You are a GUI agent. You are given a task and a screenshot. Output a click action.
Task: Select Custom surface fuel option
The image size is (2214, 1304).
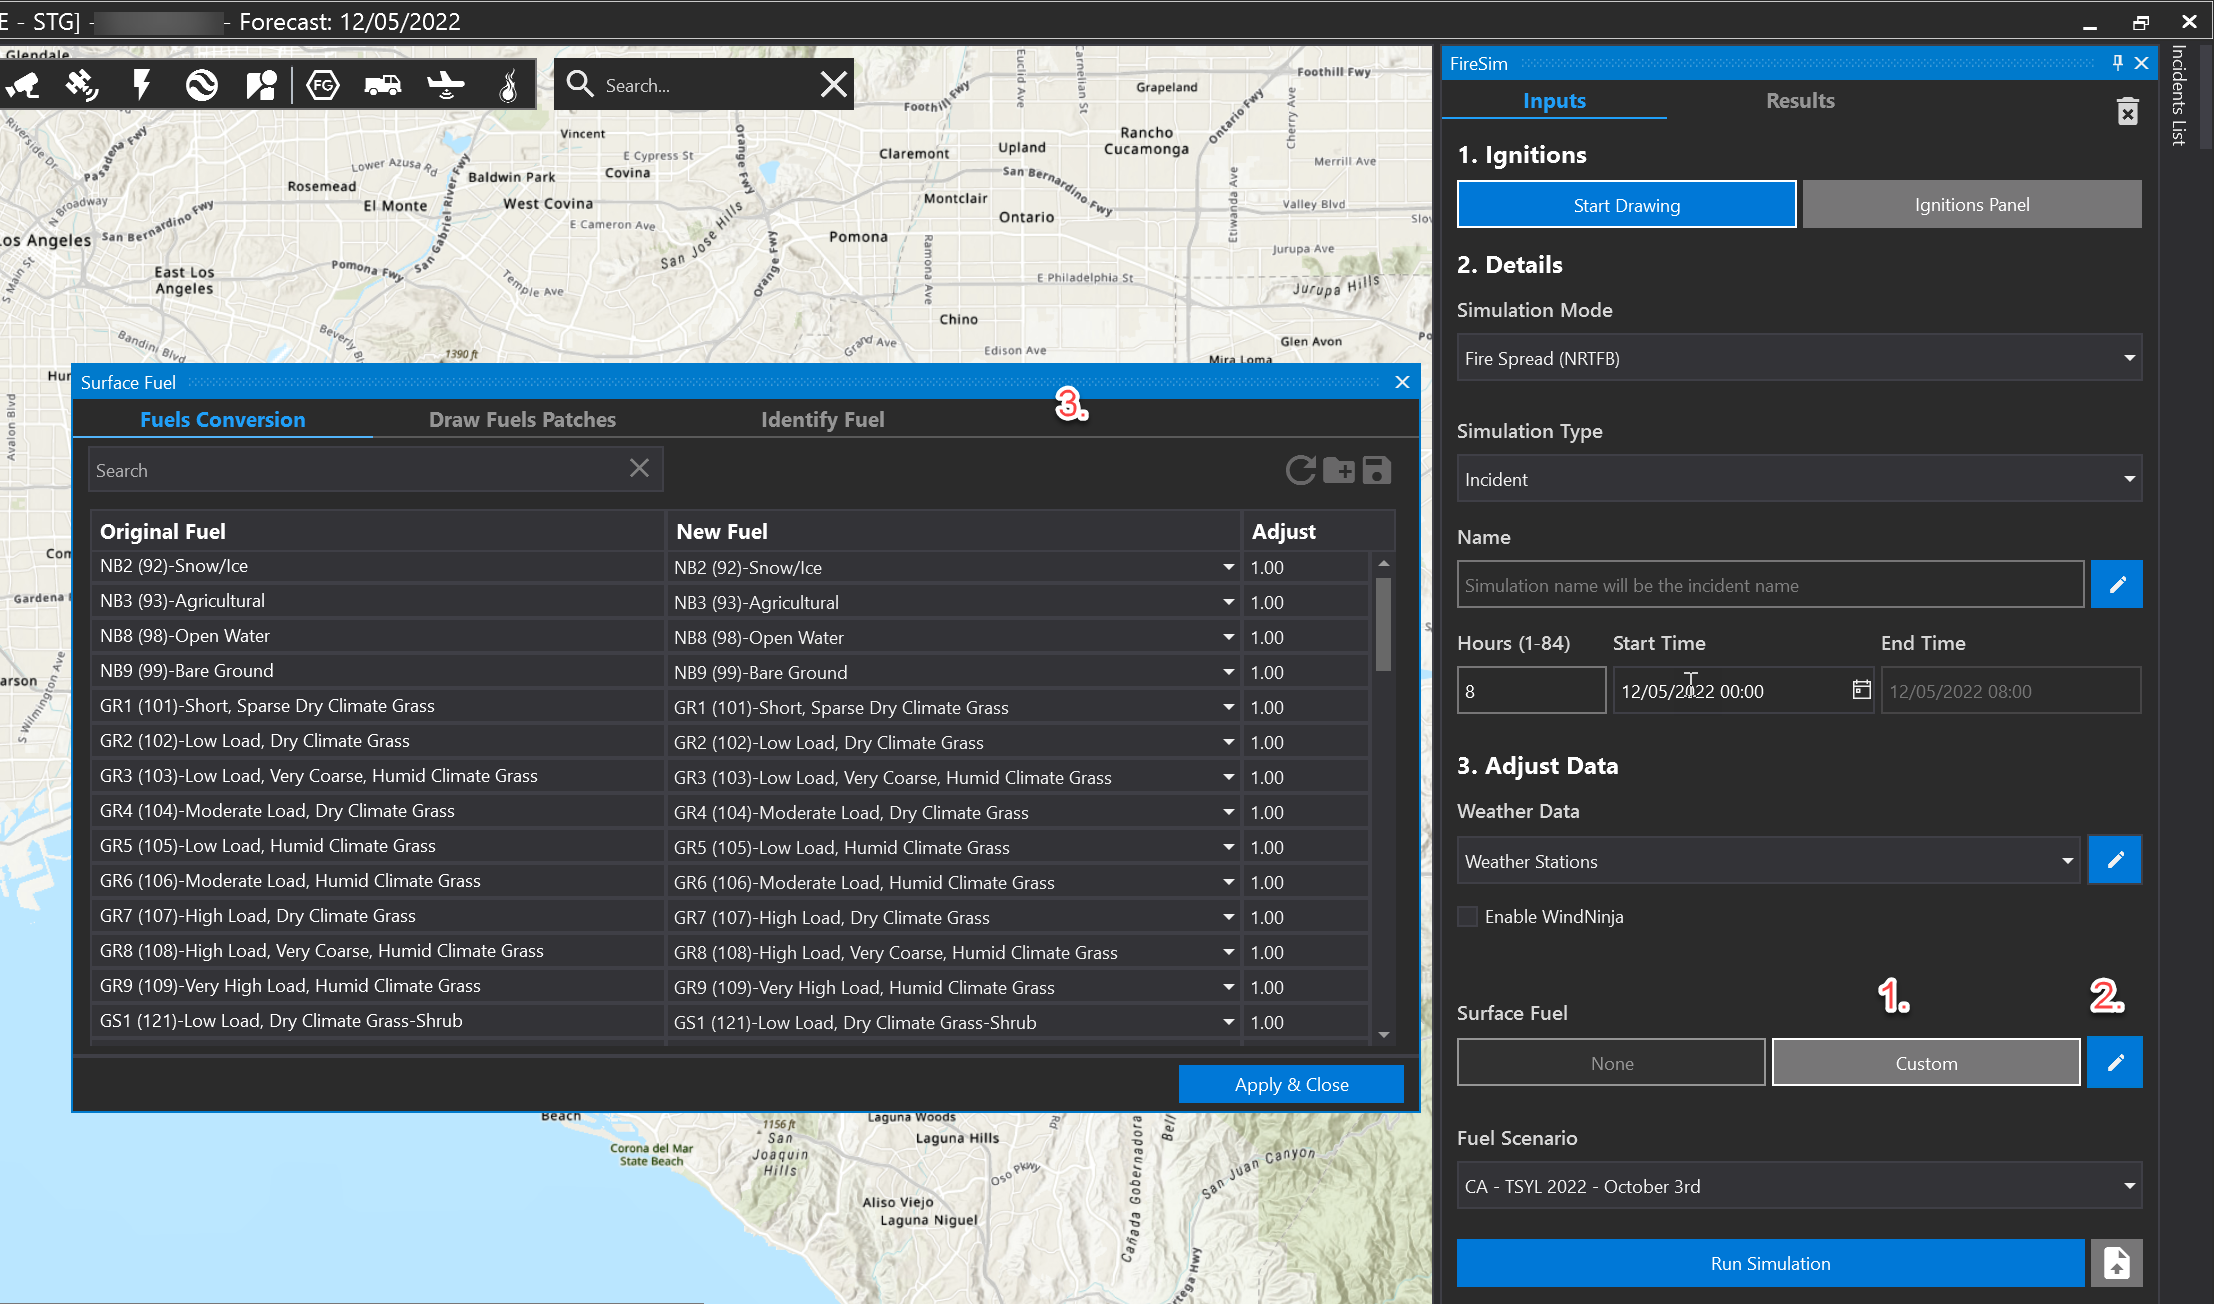pyautogui.click(x=1925, y=1063)
